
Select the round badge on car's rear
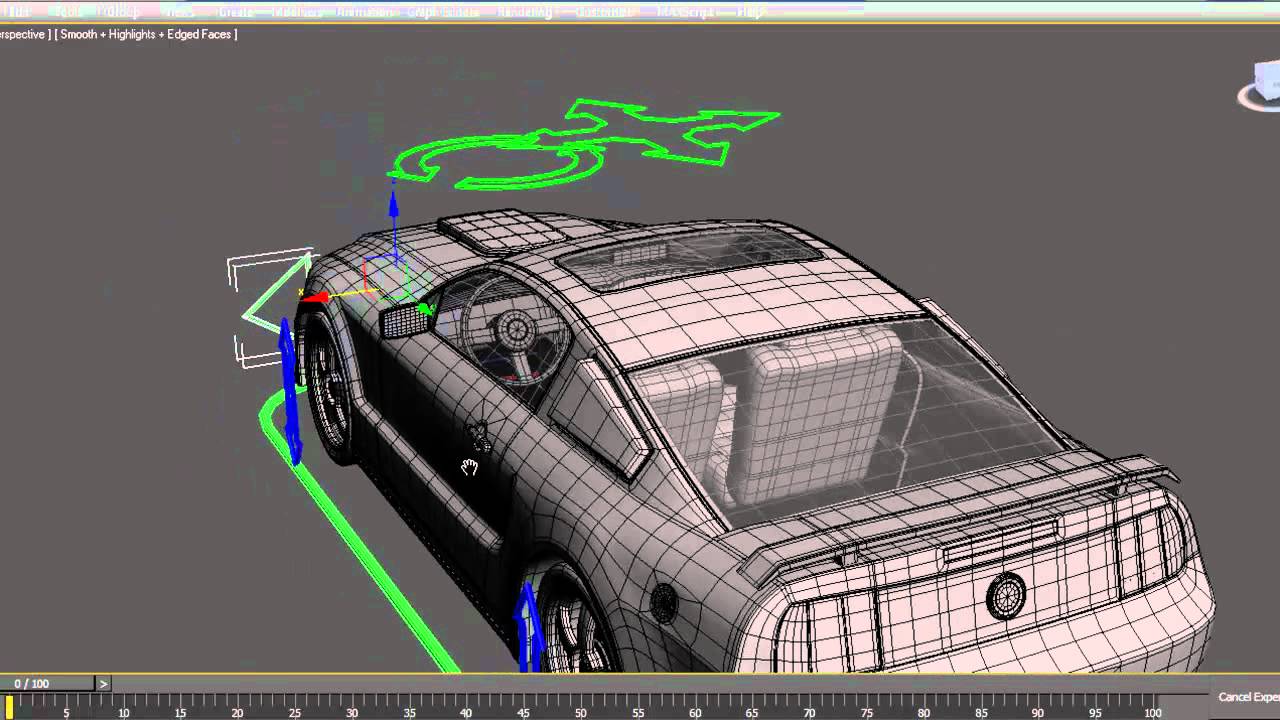1006,596
